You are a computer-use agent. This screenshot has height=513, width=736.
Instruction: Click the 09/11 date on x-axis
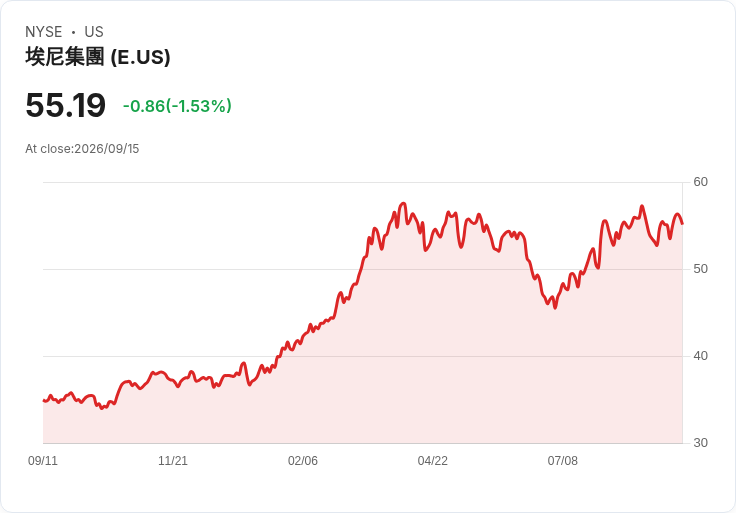(43, 461)
